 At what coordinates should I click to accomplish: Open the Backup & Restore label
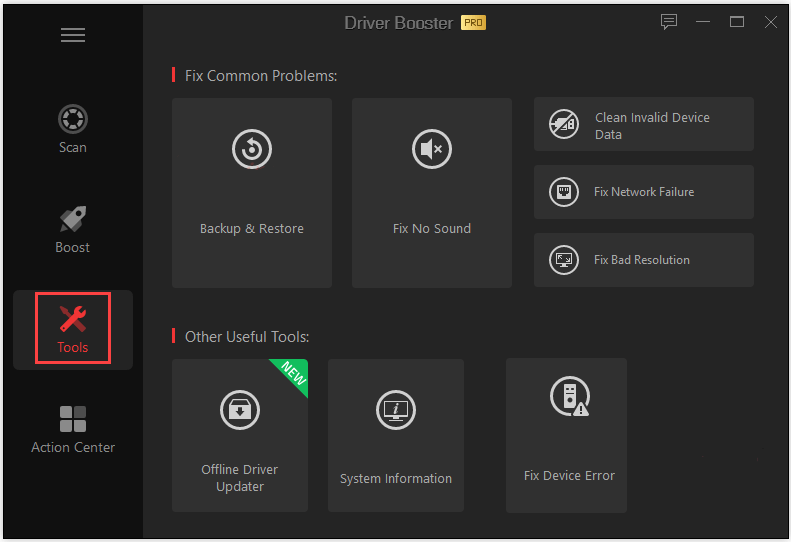click(252, 229)
